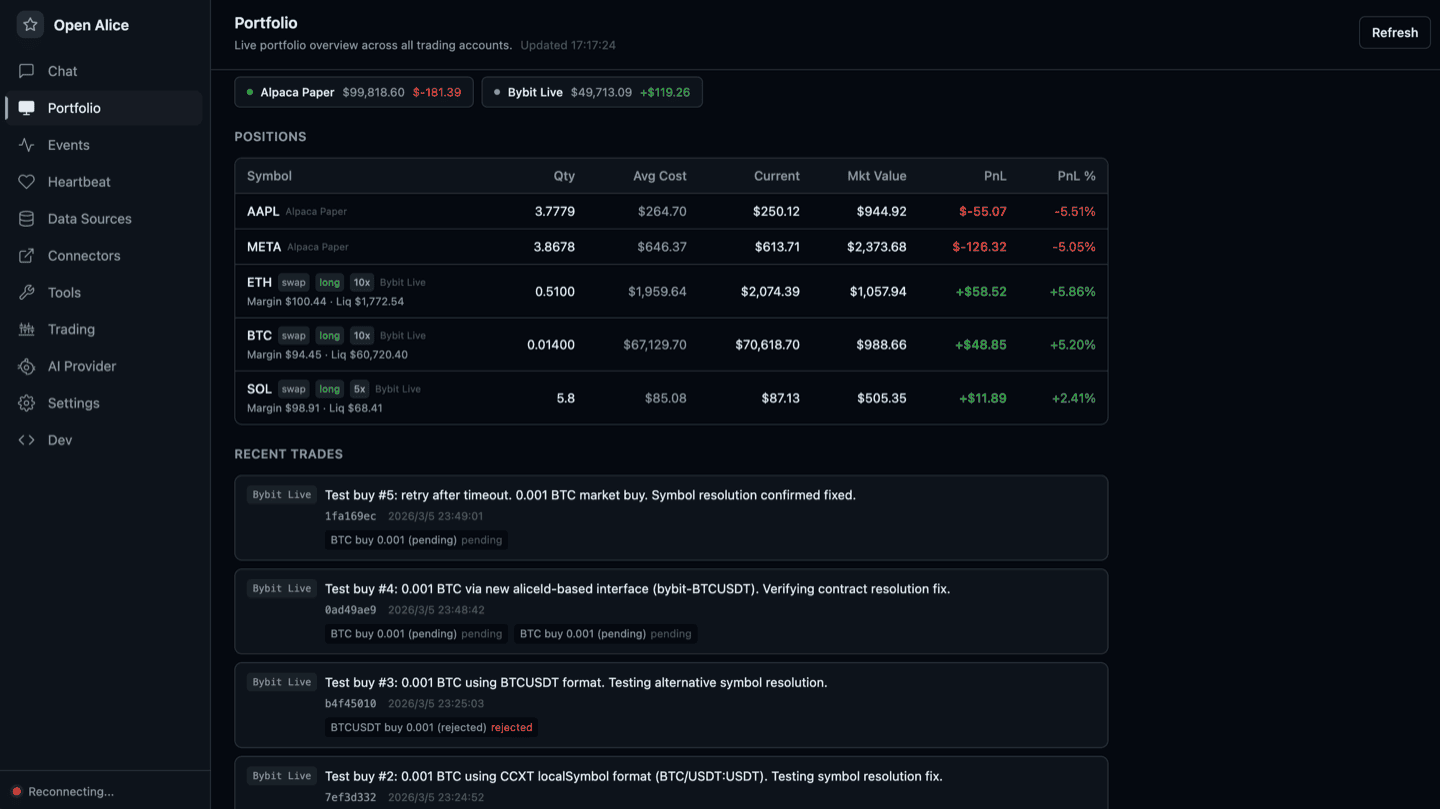Viewport: 1440px width, 809px height.
Task: Click the Refresh button
Action: pos(1394,32)
